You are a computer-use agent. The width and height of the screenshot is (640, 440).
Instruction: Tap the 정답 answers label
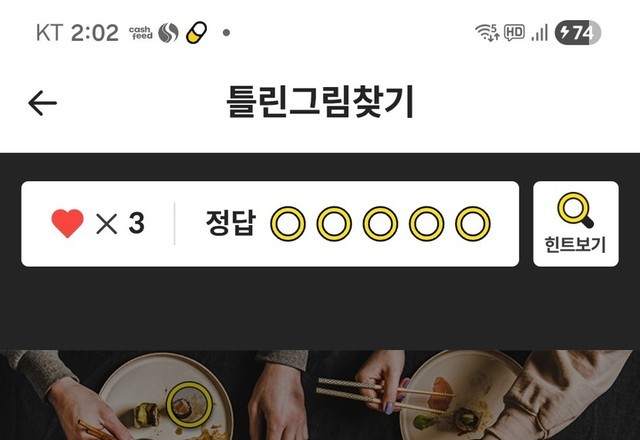(231, 223)
